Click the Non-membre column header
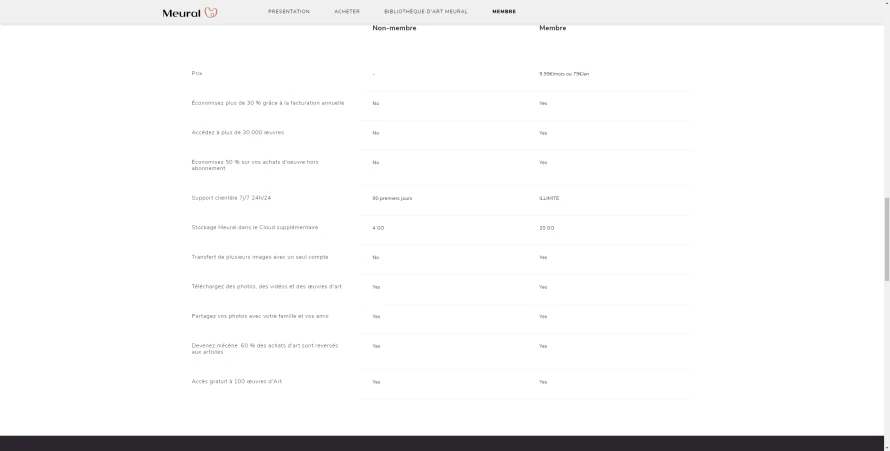Viewport: 890px width, 451px height. [x=394, y=28]
